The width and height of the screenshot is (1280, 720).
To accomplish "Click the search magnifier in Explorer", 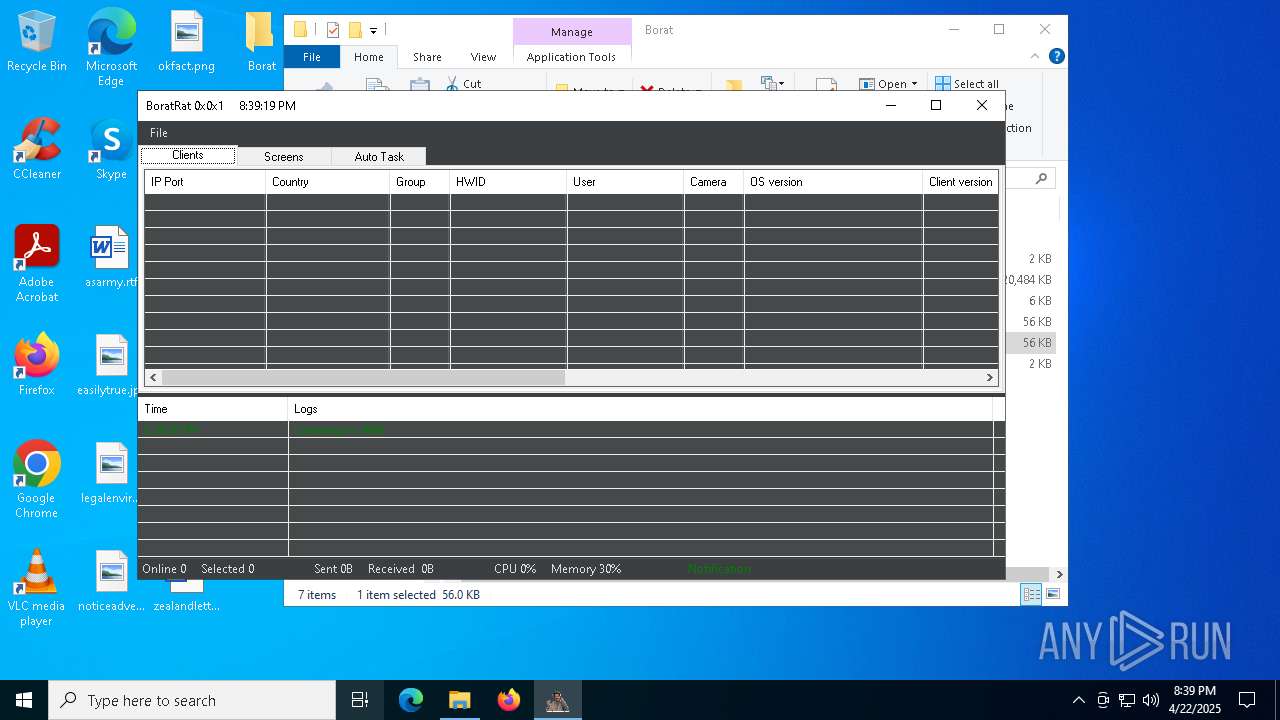I will tap(1041, 179).
